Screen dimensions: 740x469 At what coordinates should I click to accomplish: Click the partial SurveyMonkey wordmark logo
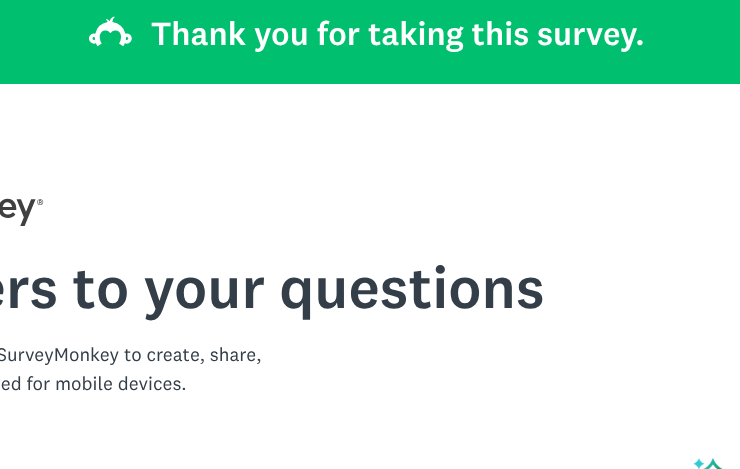point(18,210)
